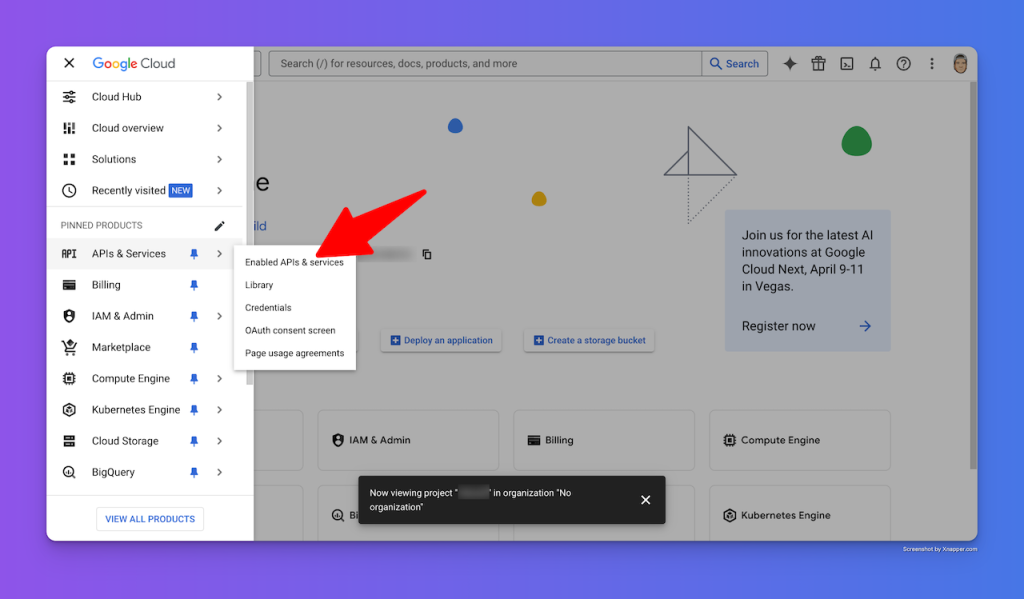This screenshot has width=1024, height=599.
Task: Expand the Compute Engine submenu chevron
Action: [219, 378]
